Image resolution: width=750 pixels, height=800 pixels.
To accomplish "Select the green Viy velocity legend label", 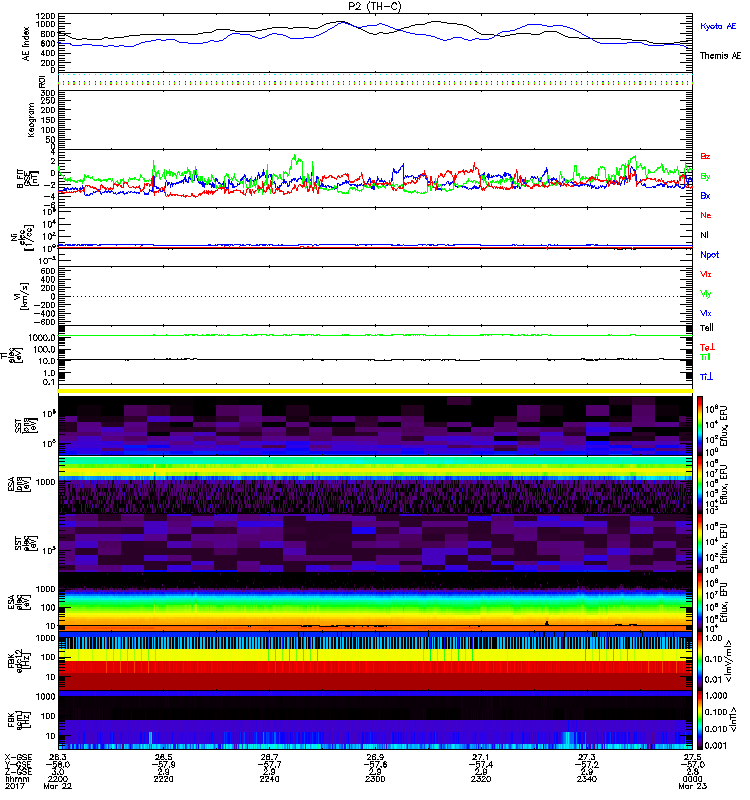I will (706, 294).
